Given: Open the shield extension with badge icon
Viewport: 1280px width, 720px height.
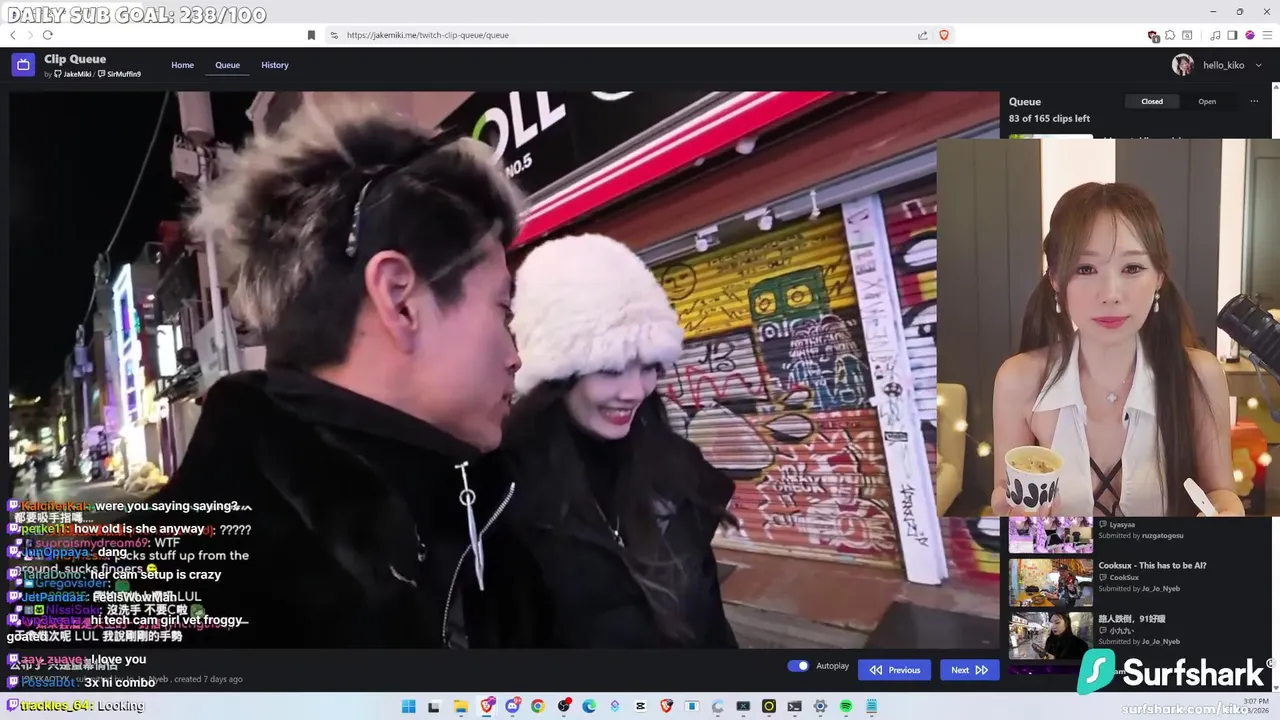Looking at the screenshot, I should point(1153,36).
